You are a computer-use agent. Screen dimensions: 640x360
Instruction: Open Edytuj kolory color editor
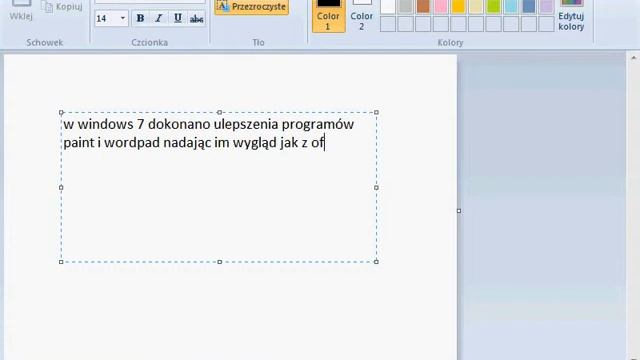[x=571, y=16]
